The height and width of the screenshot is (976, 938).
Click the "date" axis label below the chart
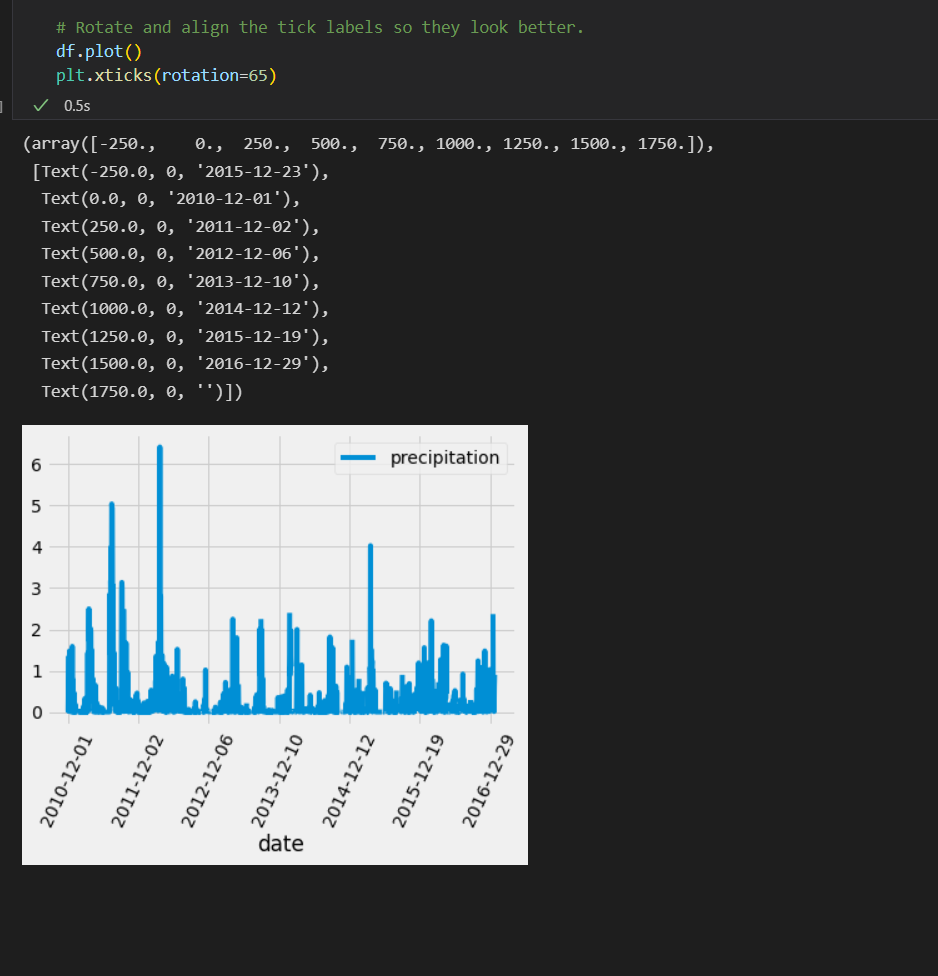(x=279, y=843)
